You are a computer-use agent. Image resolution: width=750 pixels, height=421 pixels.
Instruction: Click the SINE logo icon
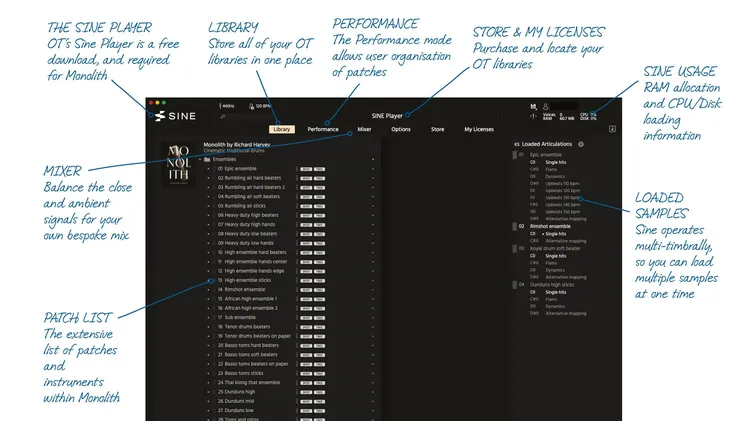160,116
